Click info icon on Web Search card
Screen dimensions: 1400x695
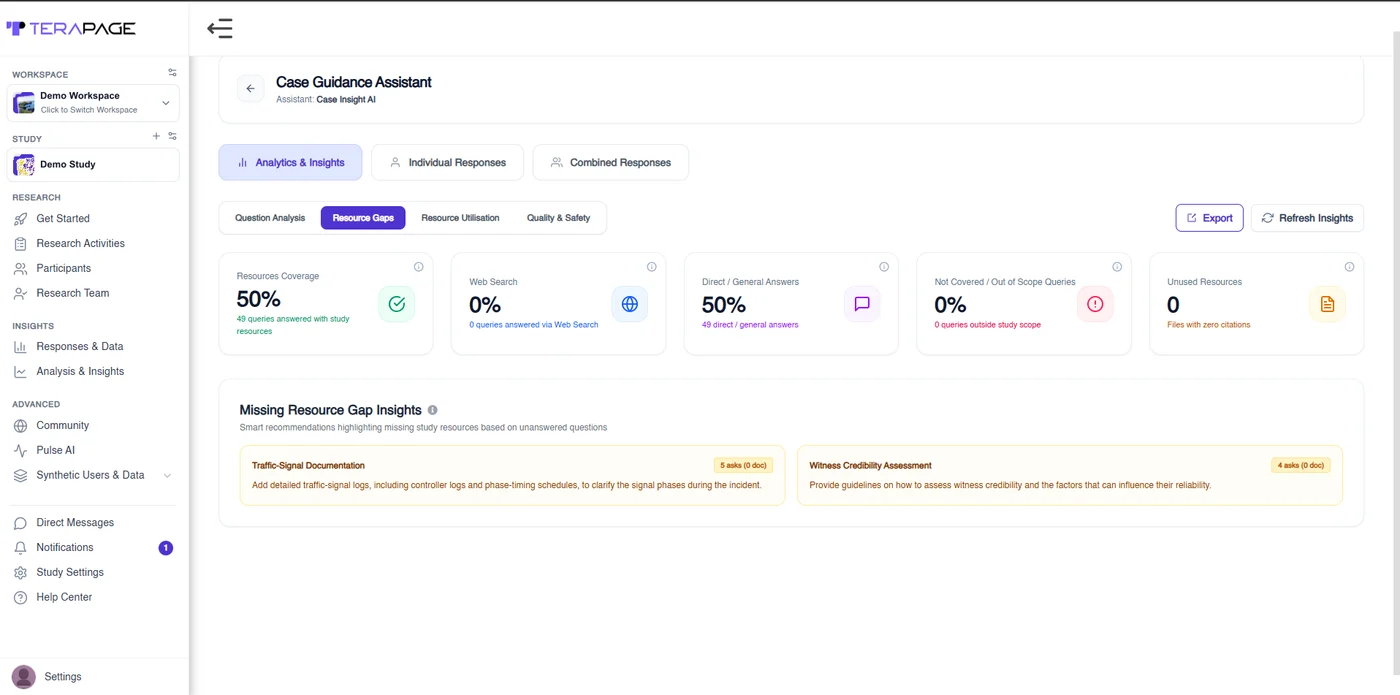tap(652, 267)
